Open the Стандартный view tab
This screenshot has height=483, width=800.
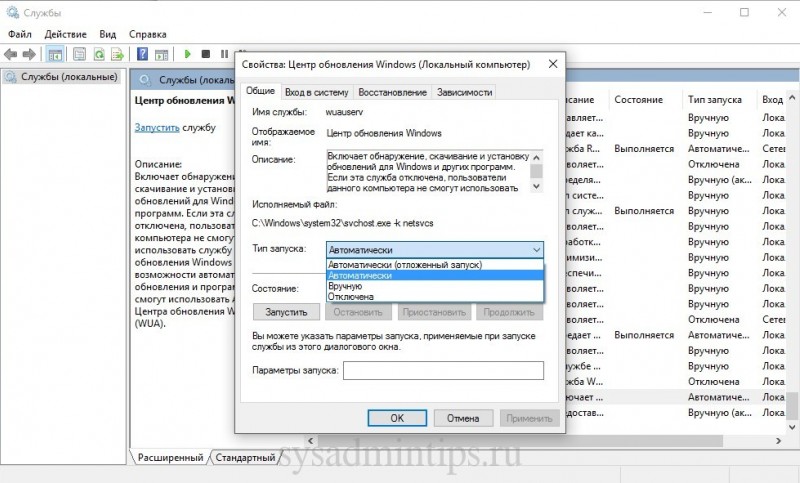tap(245, 457)
